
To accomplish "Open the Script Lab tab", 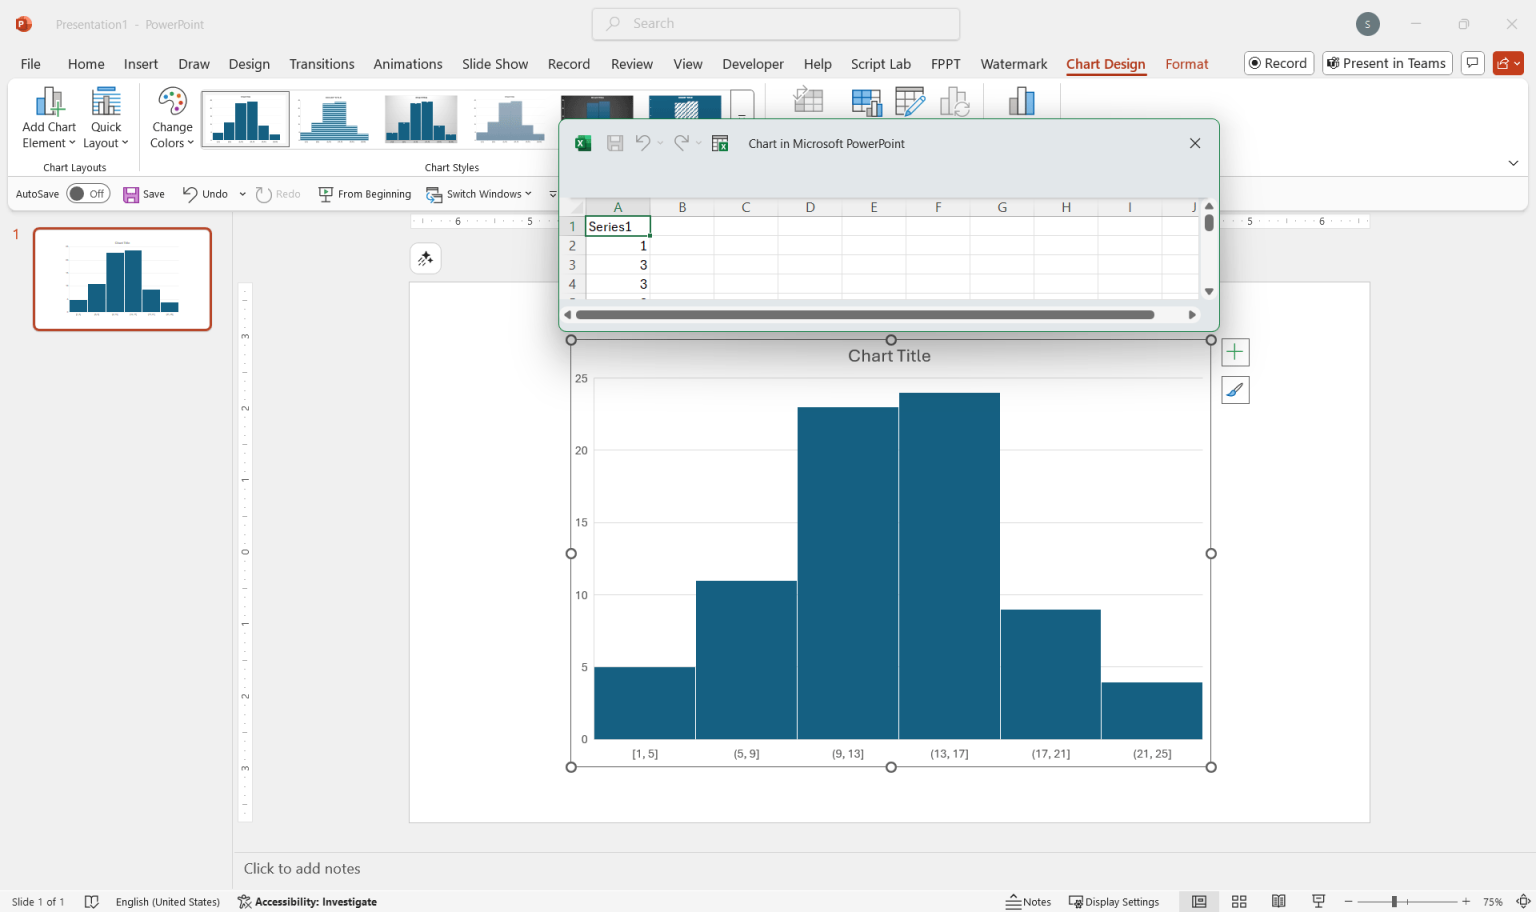I will [880, 63].
